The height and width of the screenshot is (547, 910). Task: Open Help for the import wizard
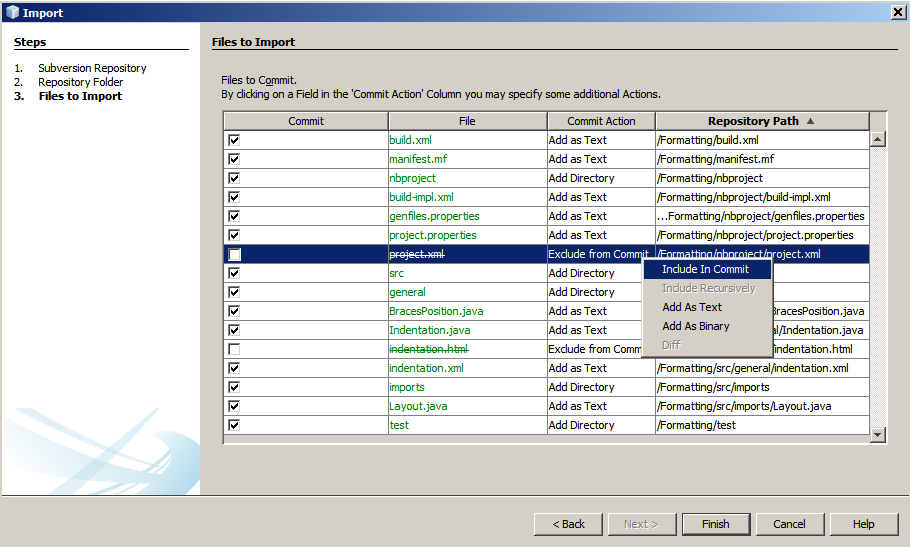pyautogui.click(x=863, y=524)
